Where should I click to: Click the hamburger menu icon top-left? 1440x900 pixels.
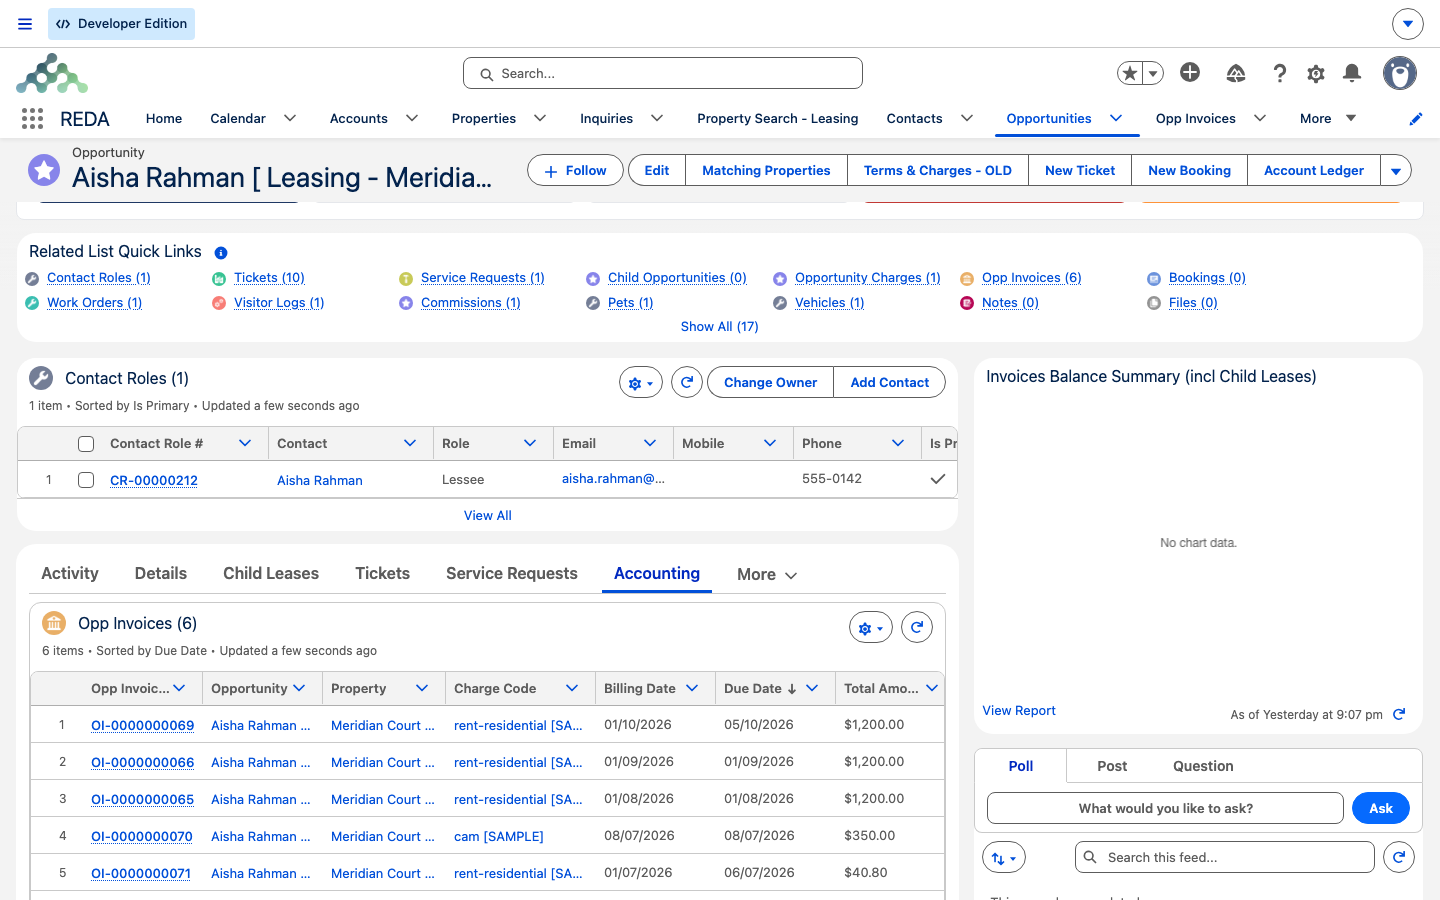coord(25,24)
